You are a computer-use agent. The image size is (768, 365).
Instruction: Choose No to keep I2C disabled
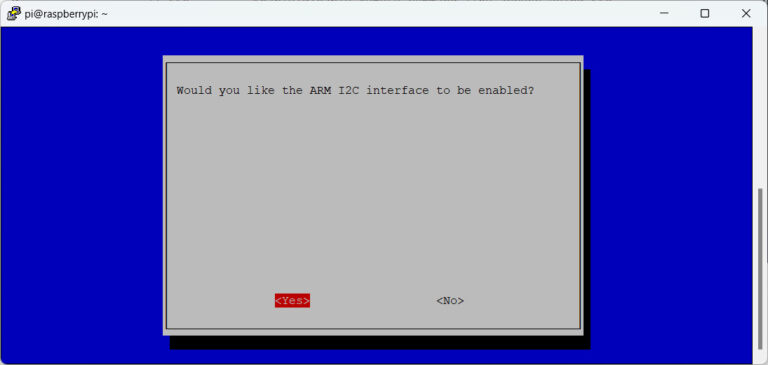(450, 300)
